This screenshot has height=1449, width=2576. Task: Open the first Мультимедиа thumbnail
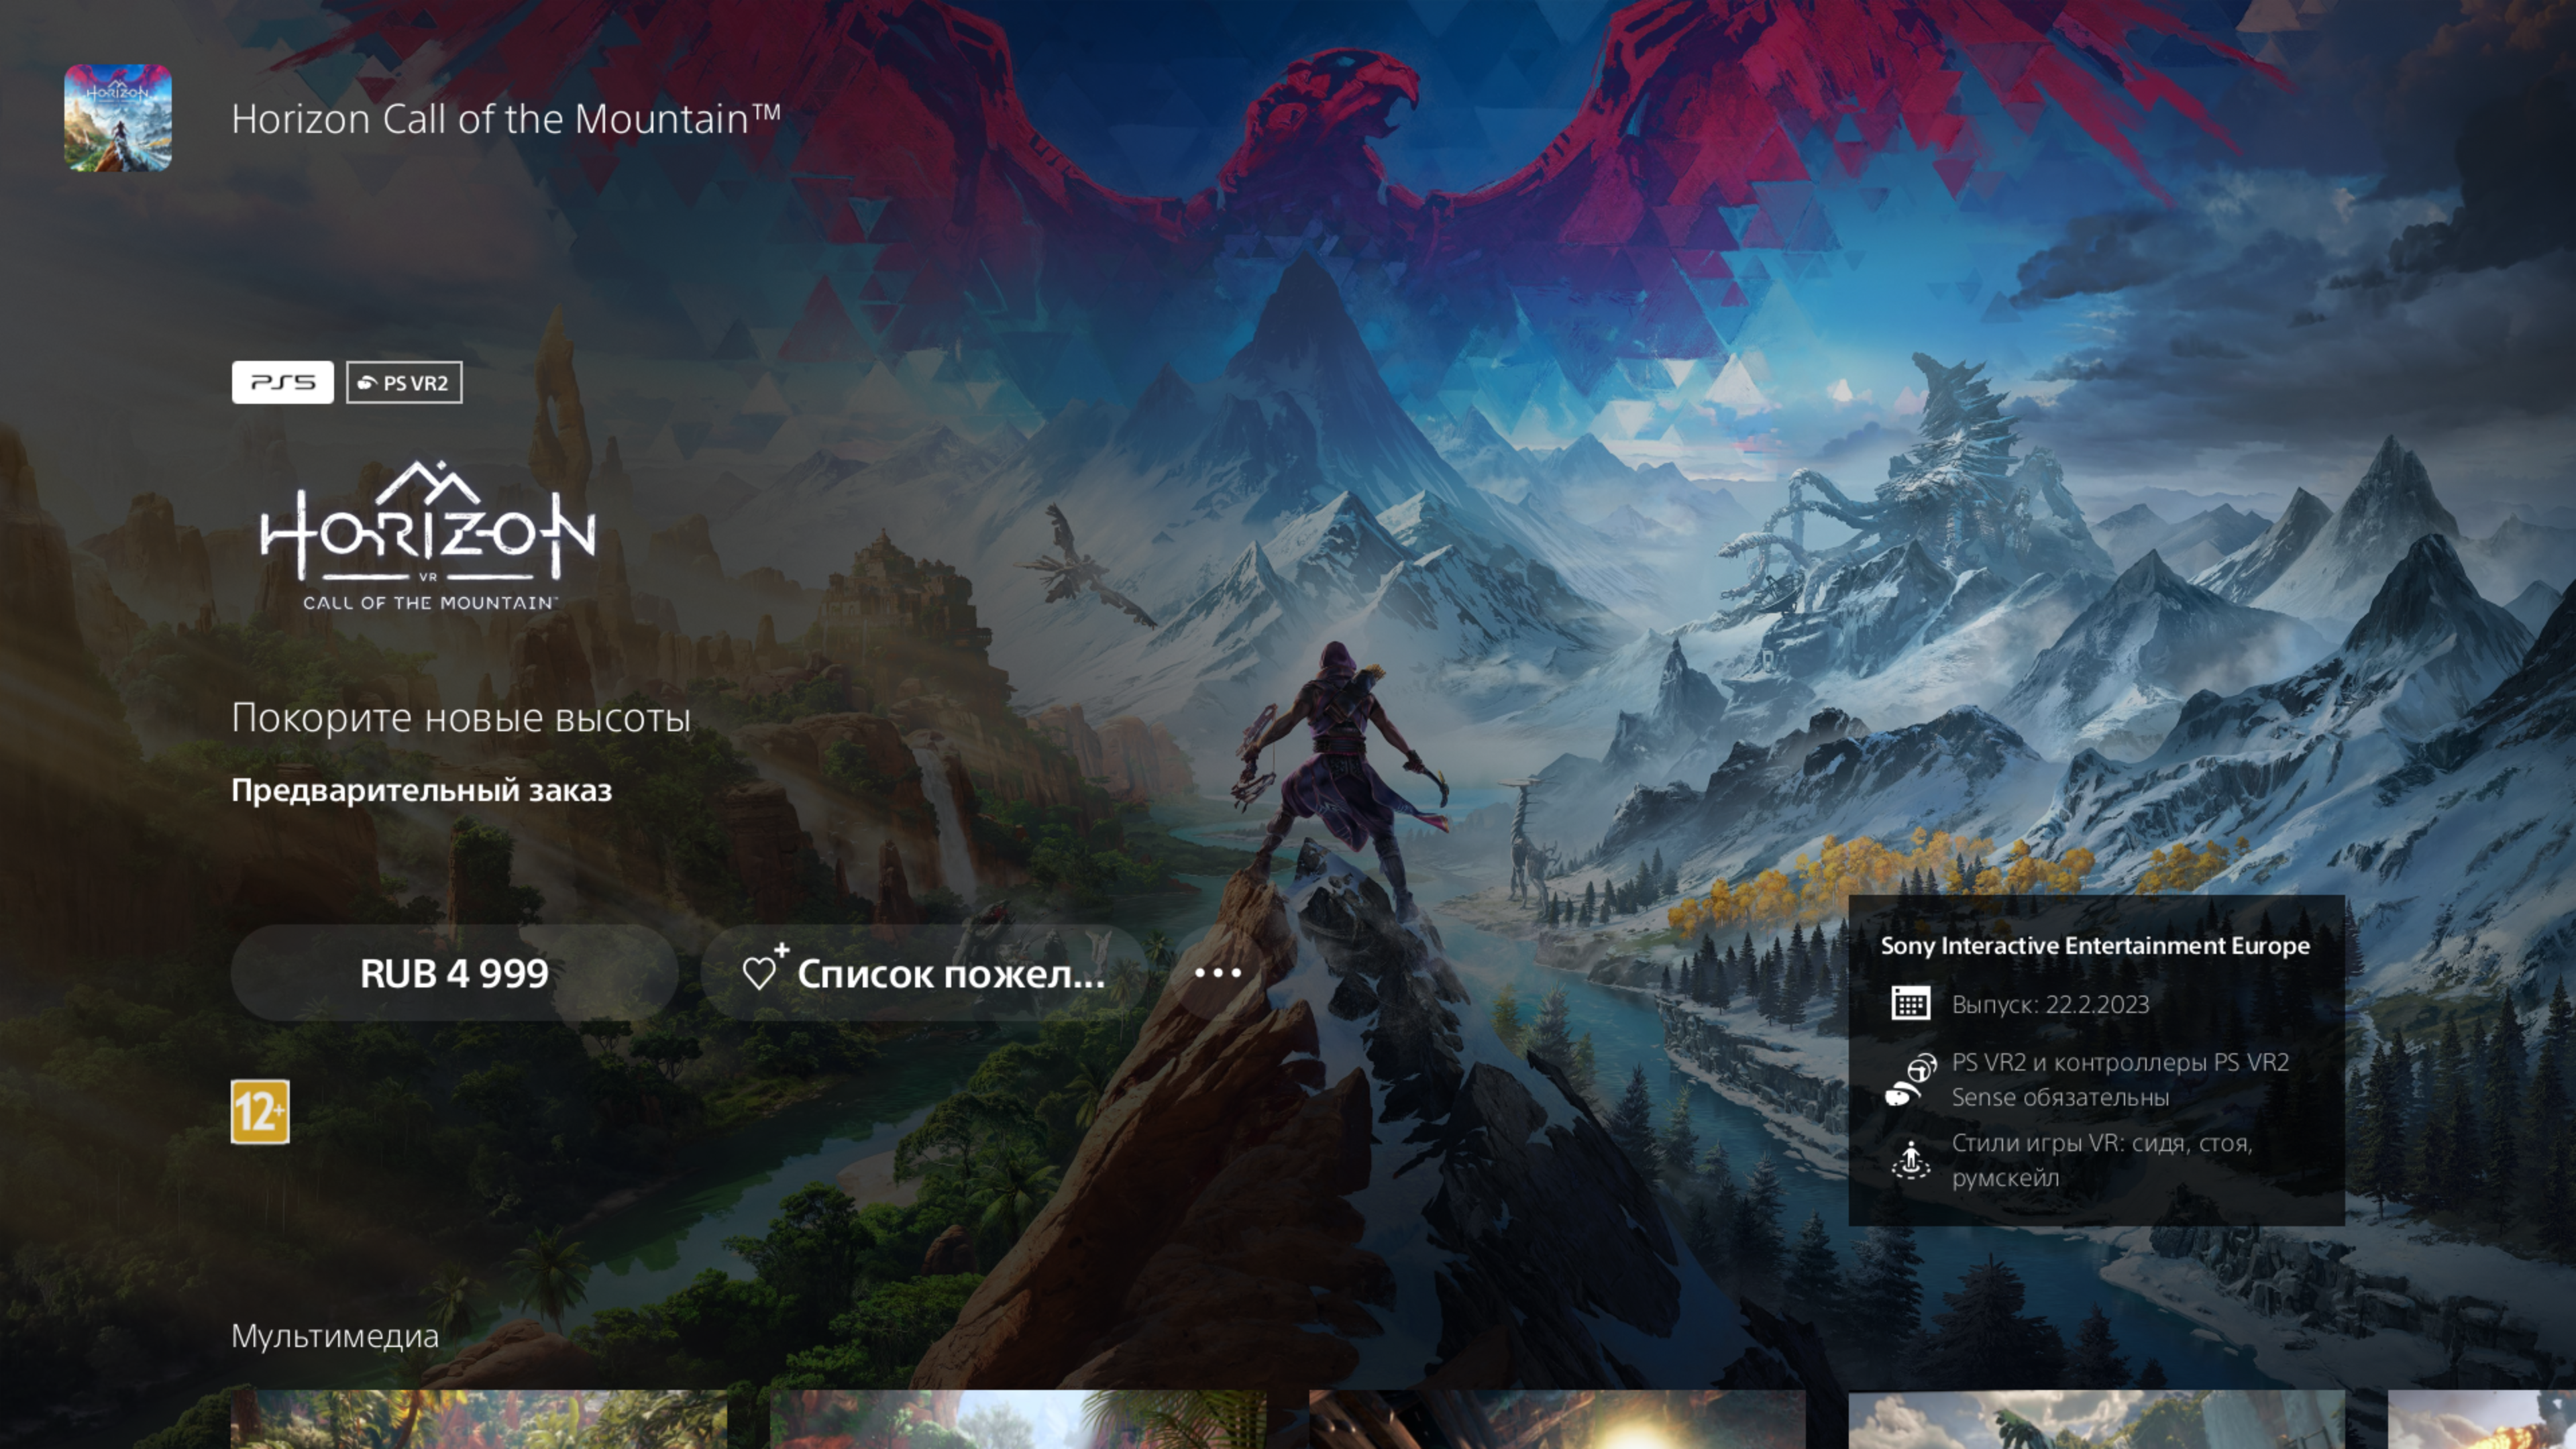(479, 1419)
